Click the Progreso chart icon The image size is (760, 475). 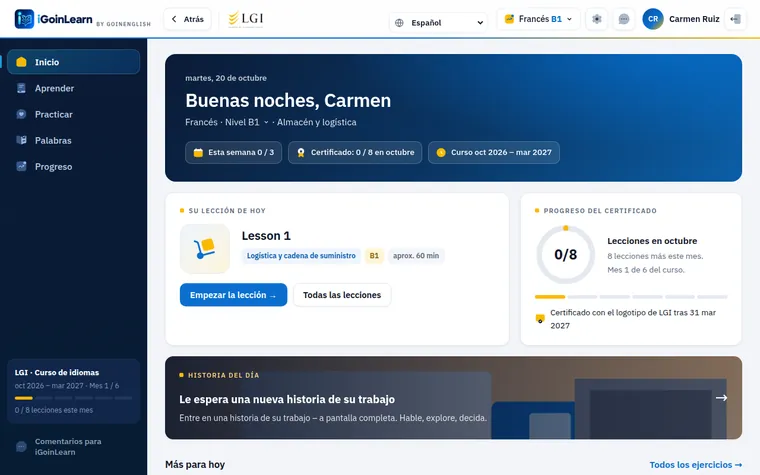click(x=21, y=166)
